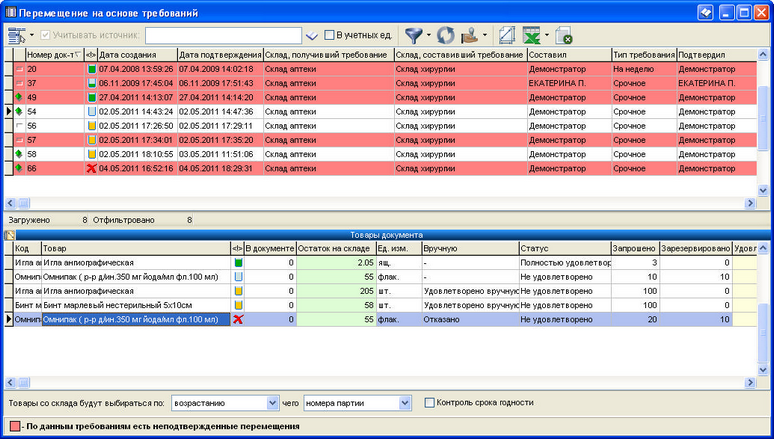Click yellow status icon in document 58 row
774x439 pixels.
pyautogui.click(x=91, y=154)
